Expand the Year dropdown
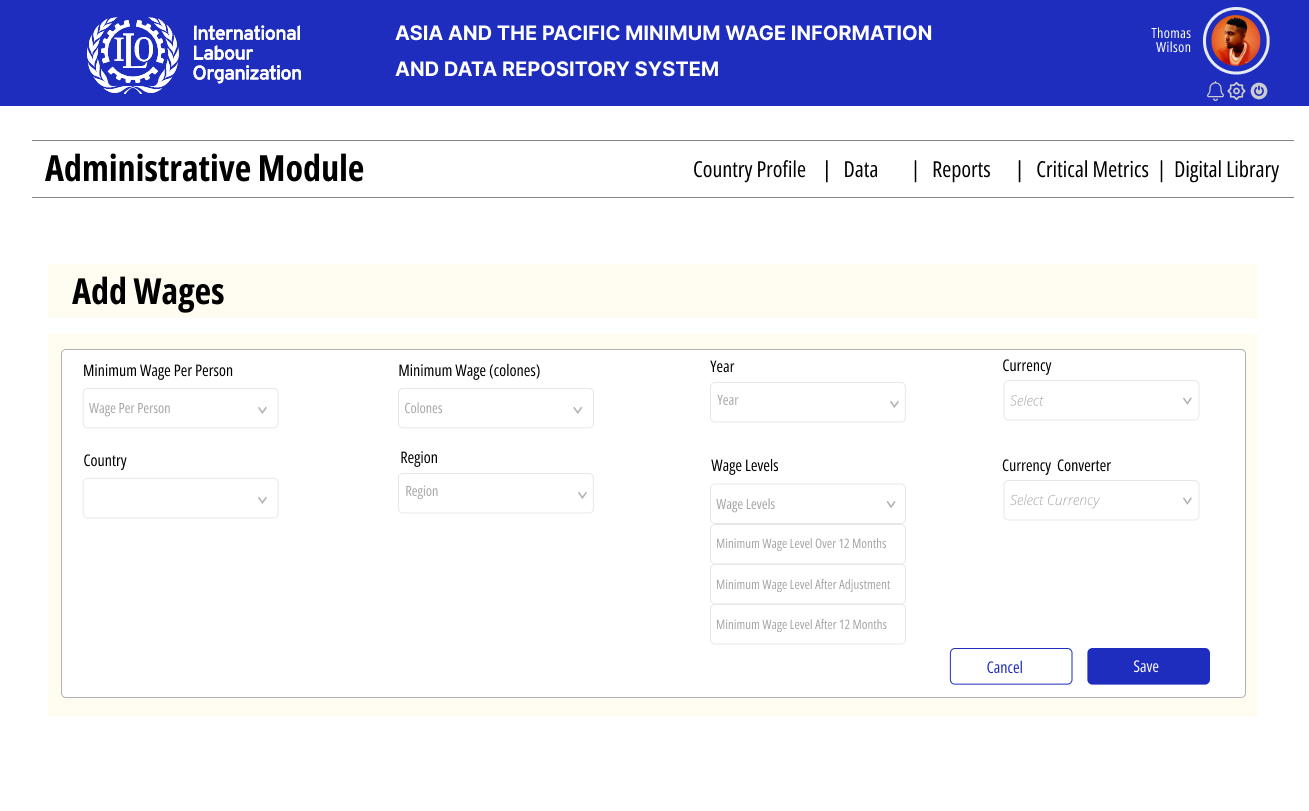Screen dimensions: 1309x811 pyautogui.click(x=807, y=402)
